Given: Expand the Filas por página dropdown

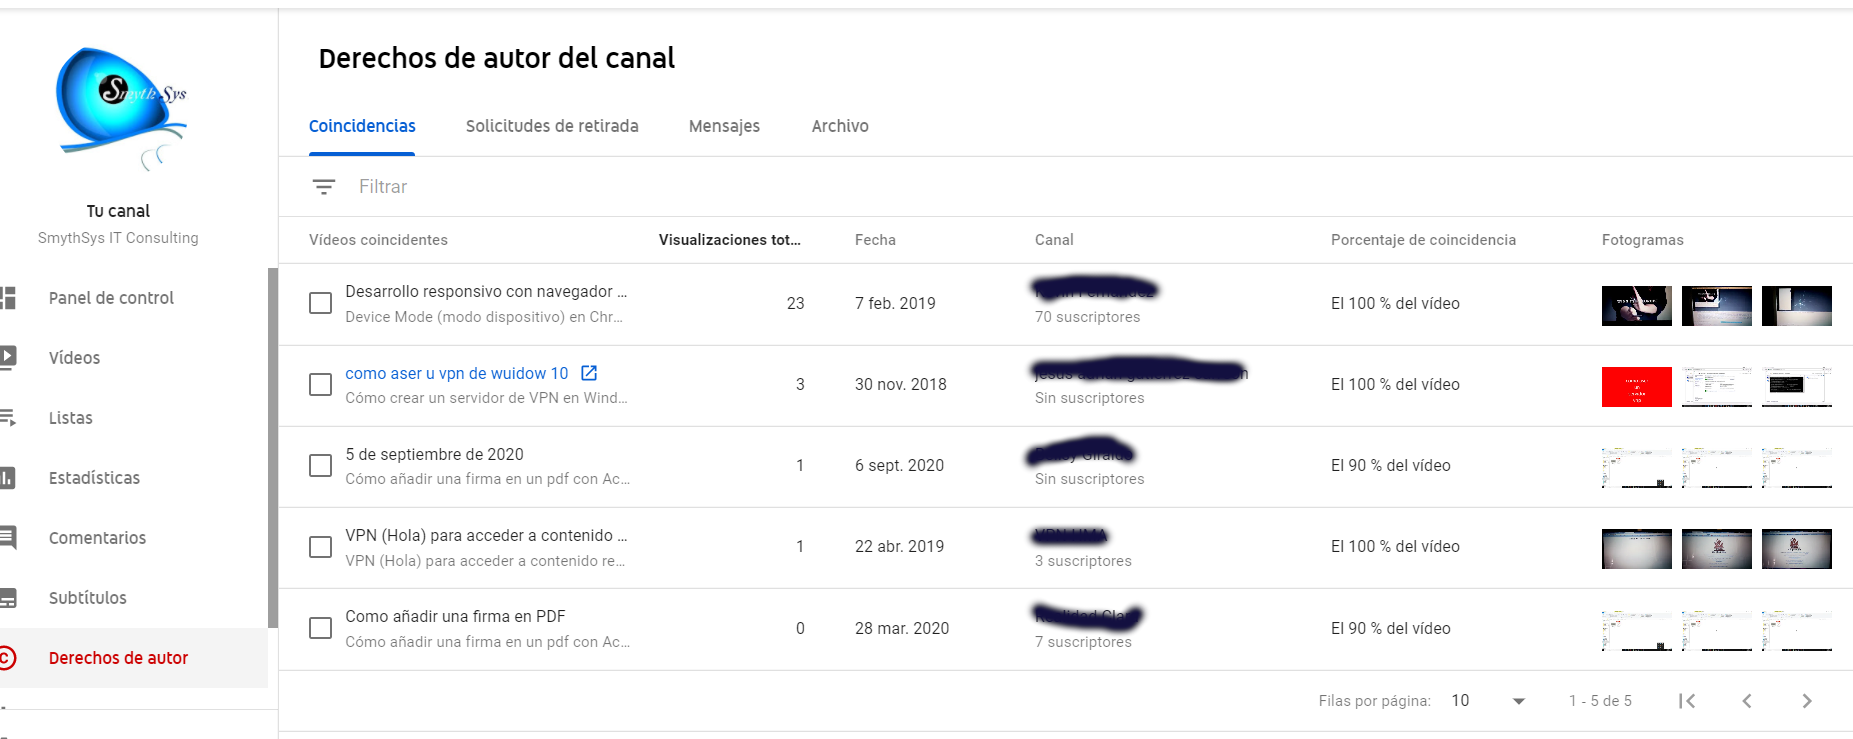Looking at the screenshot, I should pos(1489,701).
